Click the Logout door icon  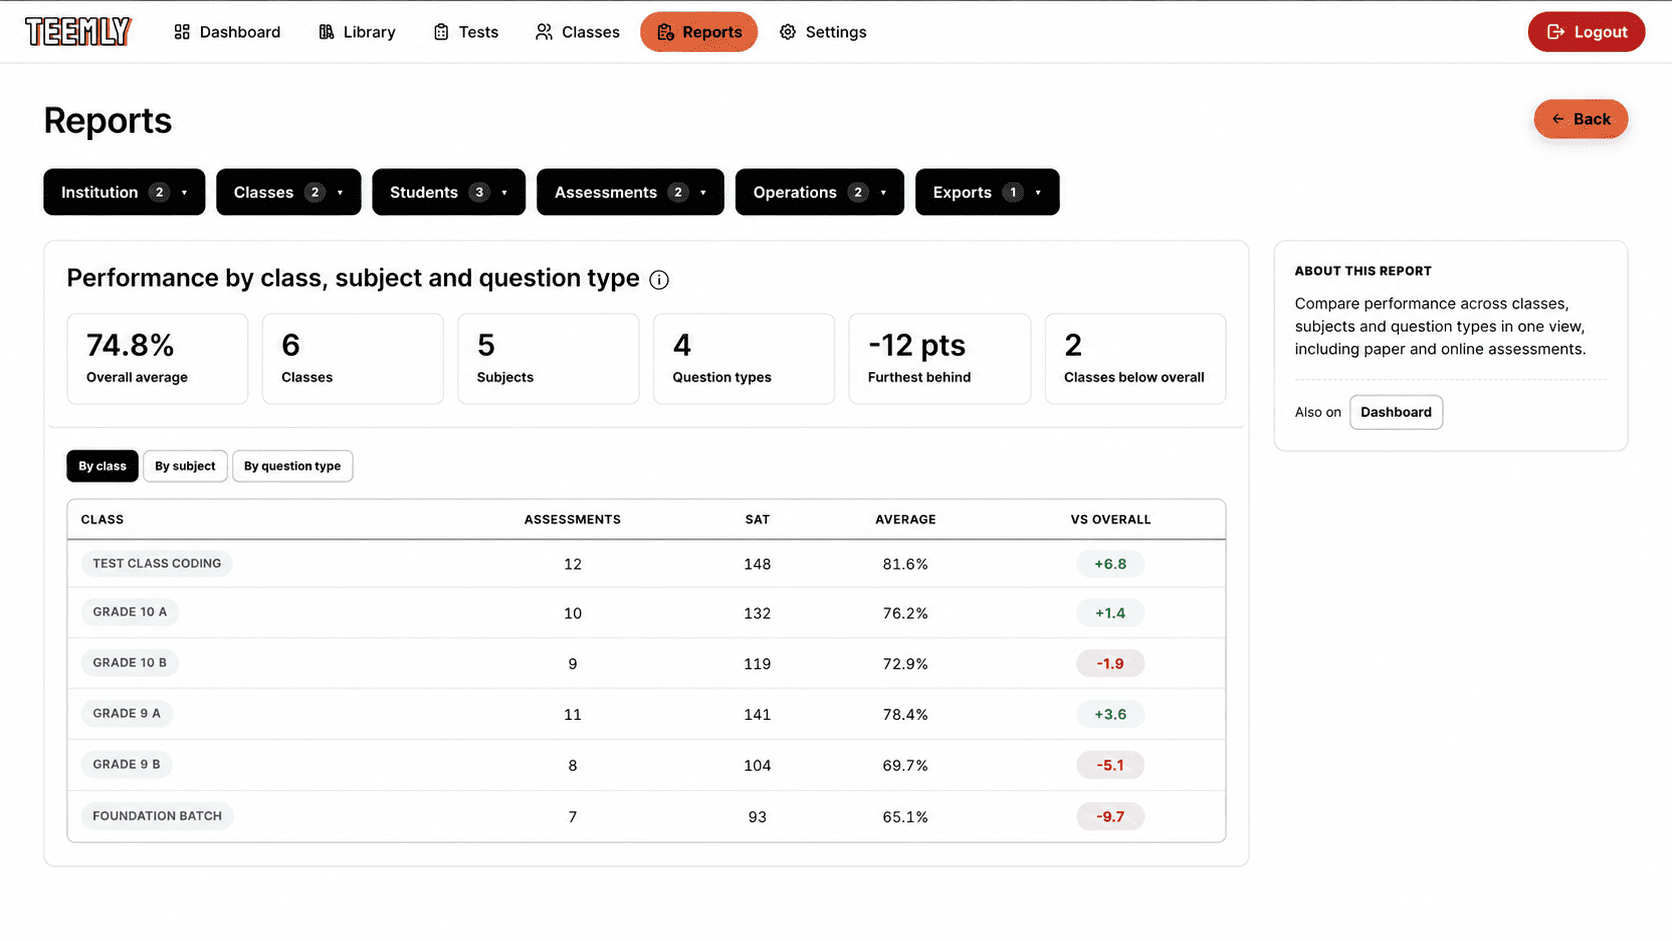(x=1556, y=32)
